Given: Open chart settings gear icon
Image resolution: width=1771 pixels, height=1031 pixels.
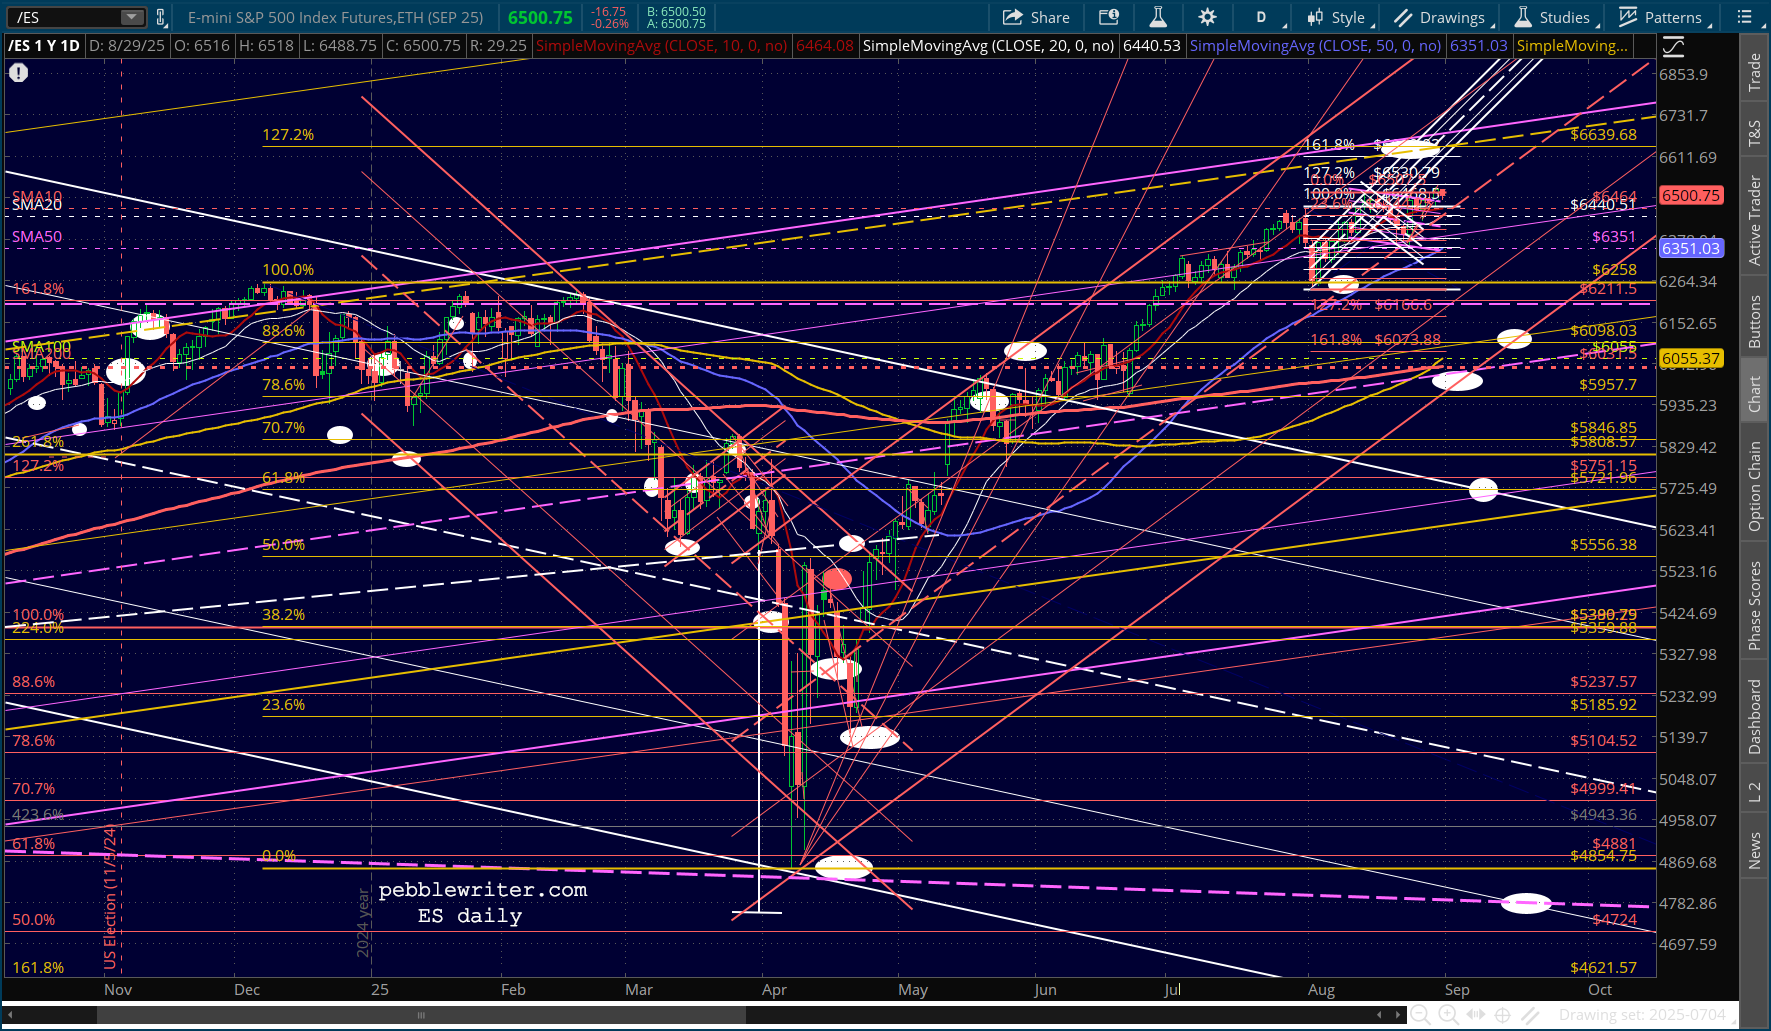Looking at the screenshot, I should [x=1207, y=17].
